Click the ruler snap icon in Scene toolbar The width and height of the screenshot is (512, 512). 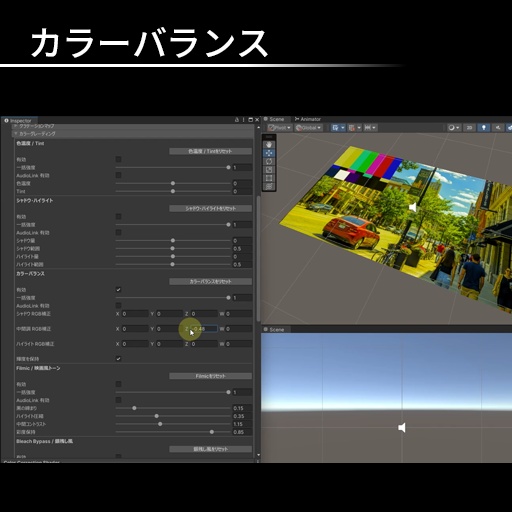[x=367, y=128]
